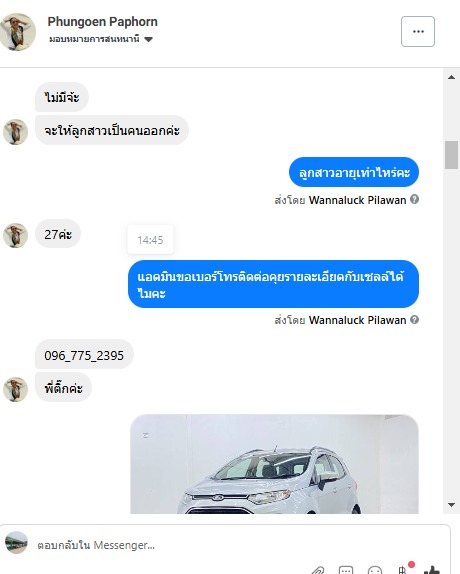
Task: Open the emoji picker icon
Action: pos(375,571)
